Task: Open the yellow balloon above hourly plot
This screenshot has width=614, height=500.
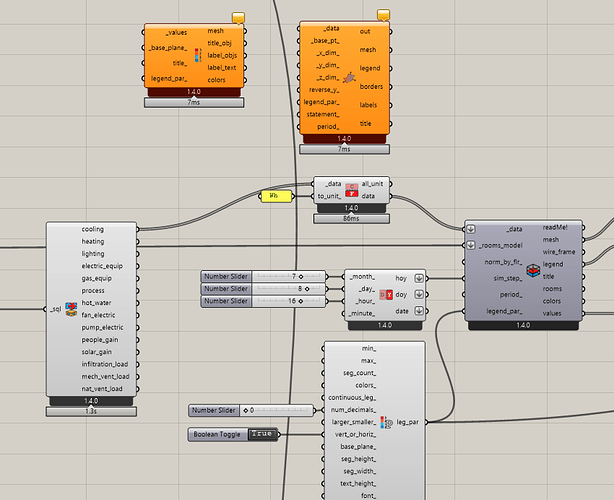Action: point(383,15)
